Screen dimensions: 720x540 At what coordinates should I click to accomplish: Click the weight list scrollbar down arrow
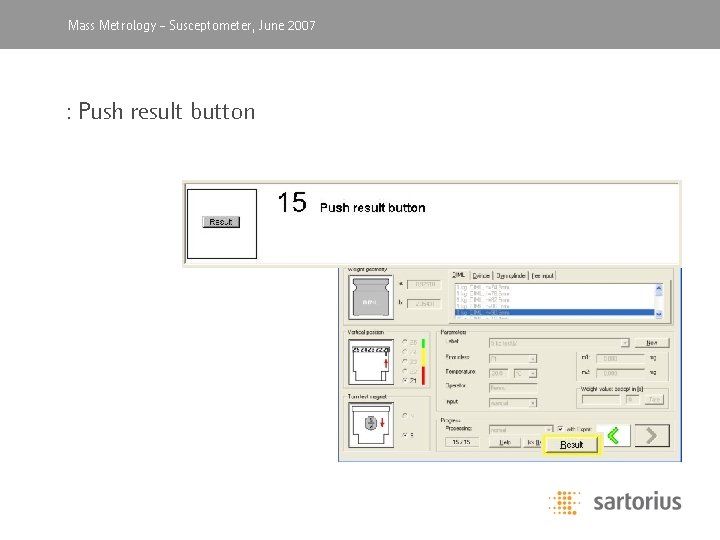pos(659,314)
